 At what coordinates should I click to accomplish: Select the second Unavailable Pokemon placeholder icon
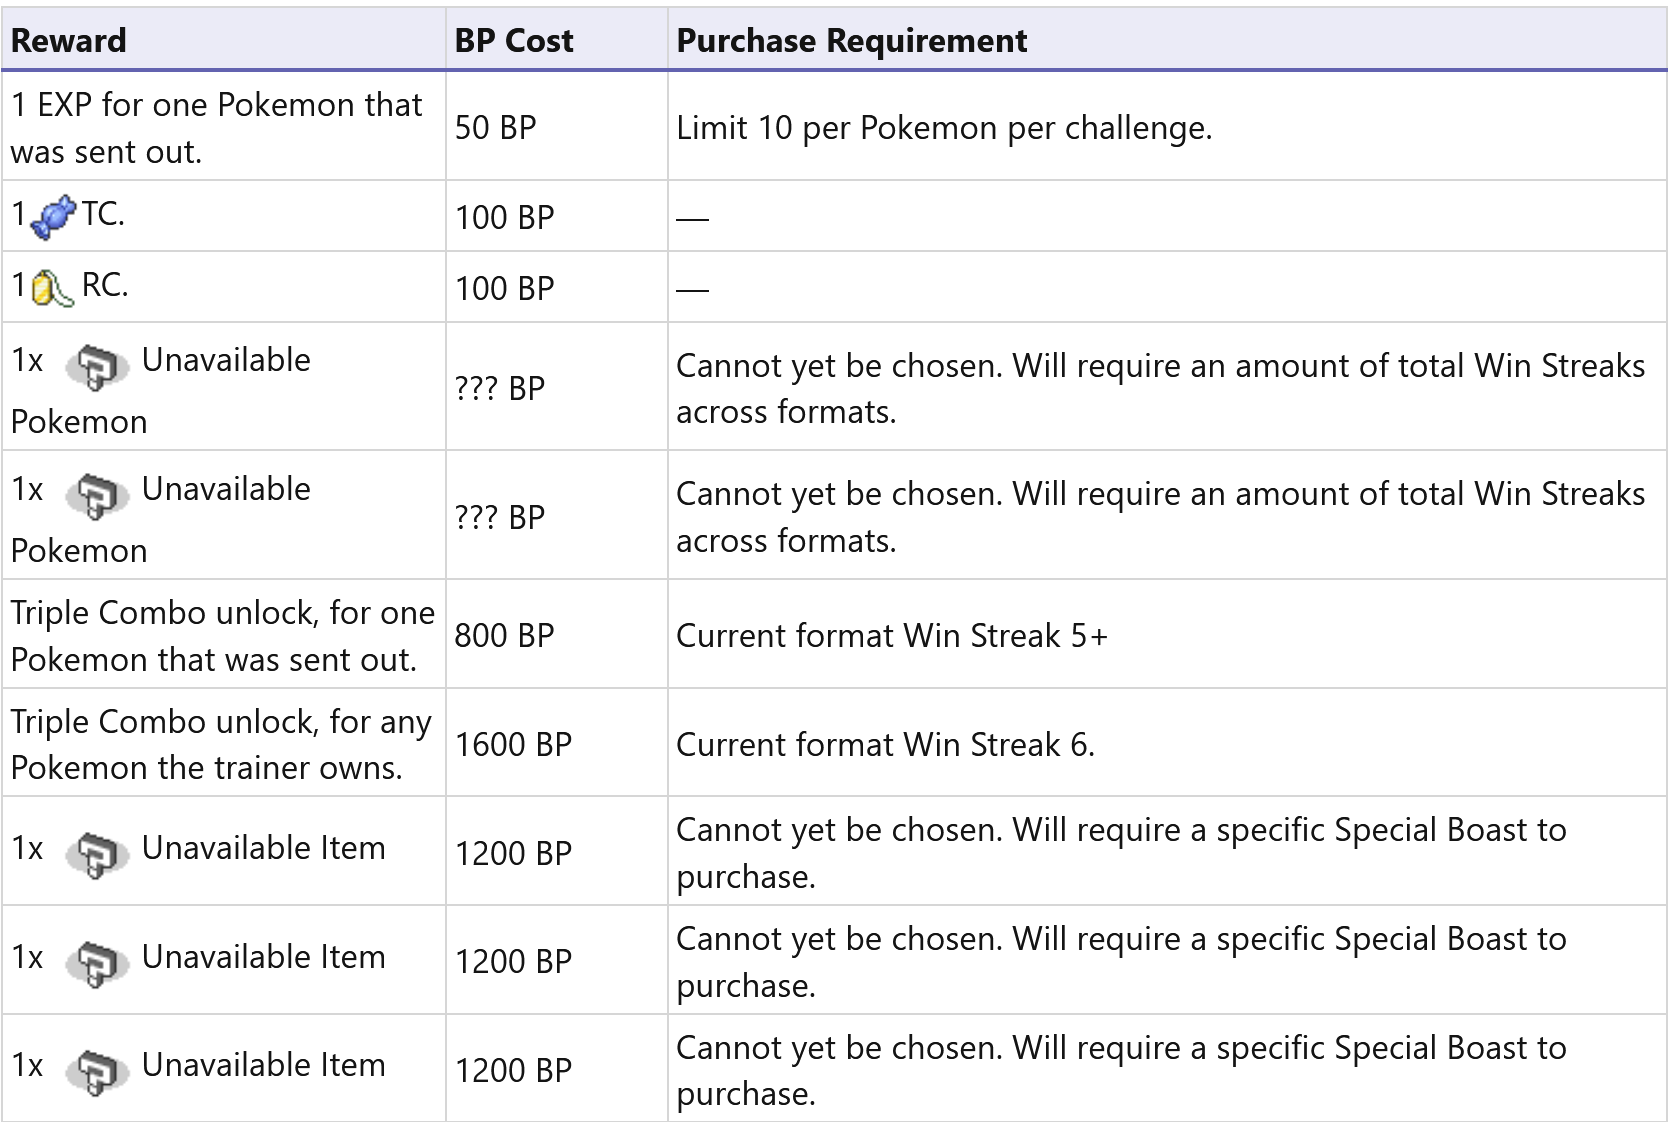(x=96, y=495)
